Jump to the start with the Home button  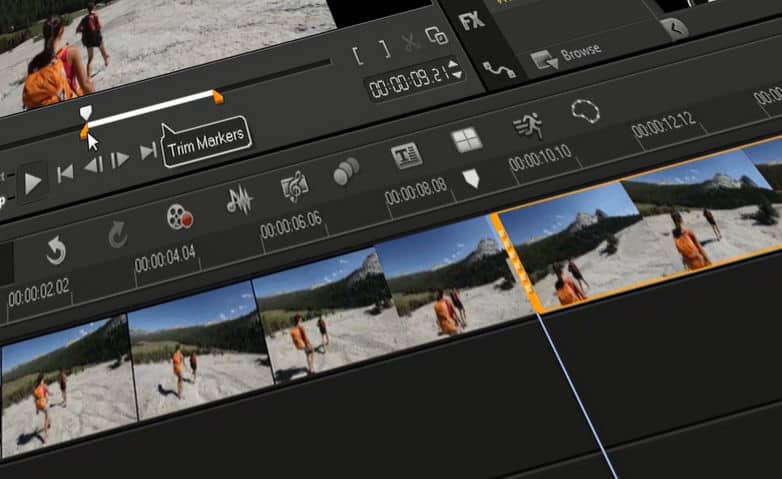coord(65,174)
